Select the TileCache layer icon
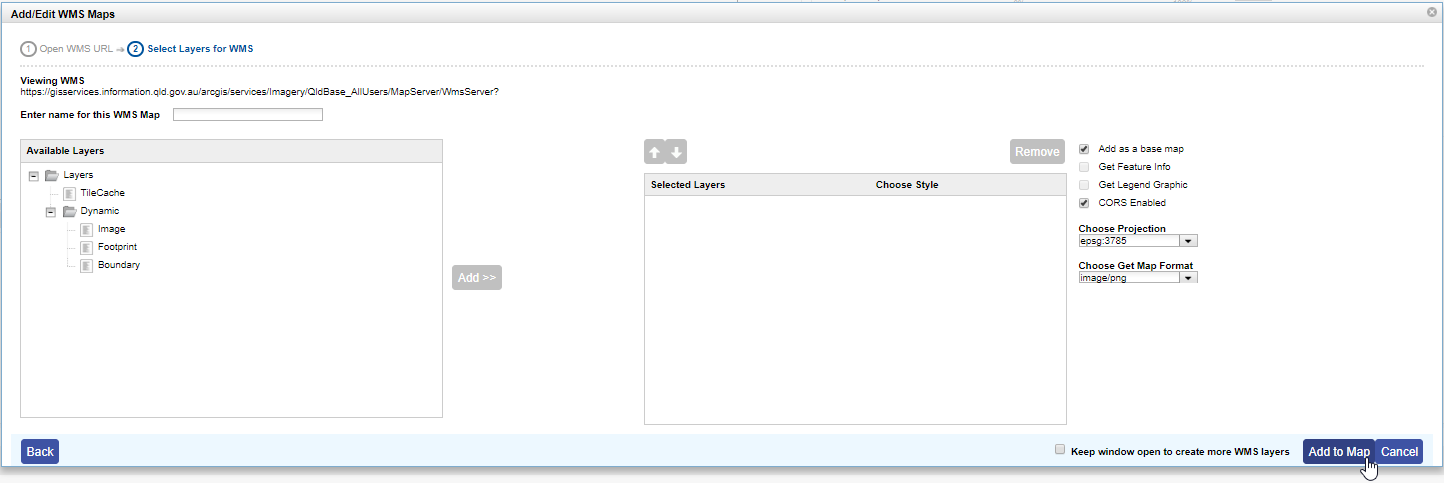The width and height of the screenshot is (1444, 483). pyautogui.click(x=69, y=193)
